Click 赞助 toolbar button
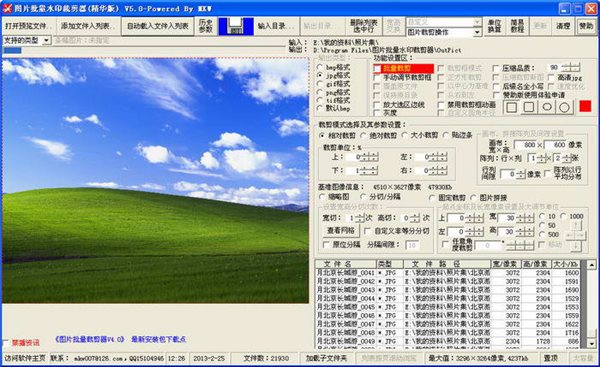The image size is (600, 367). click(x=586, y=26)
